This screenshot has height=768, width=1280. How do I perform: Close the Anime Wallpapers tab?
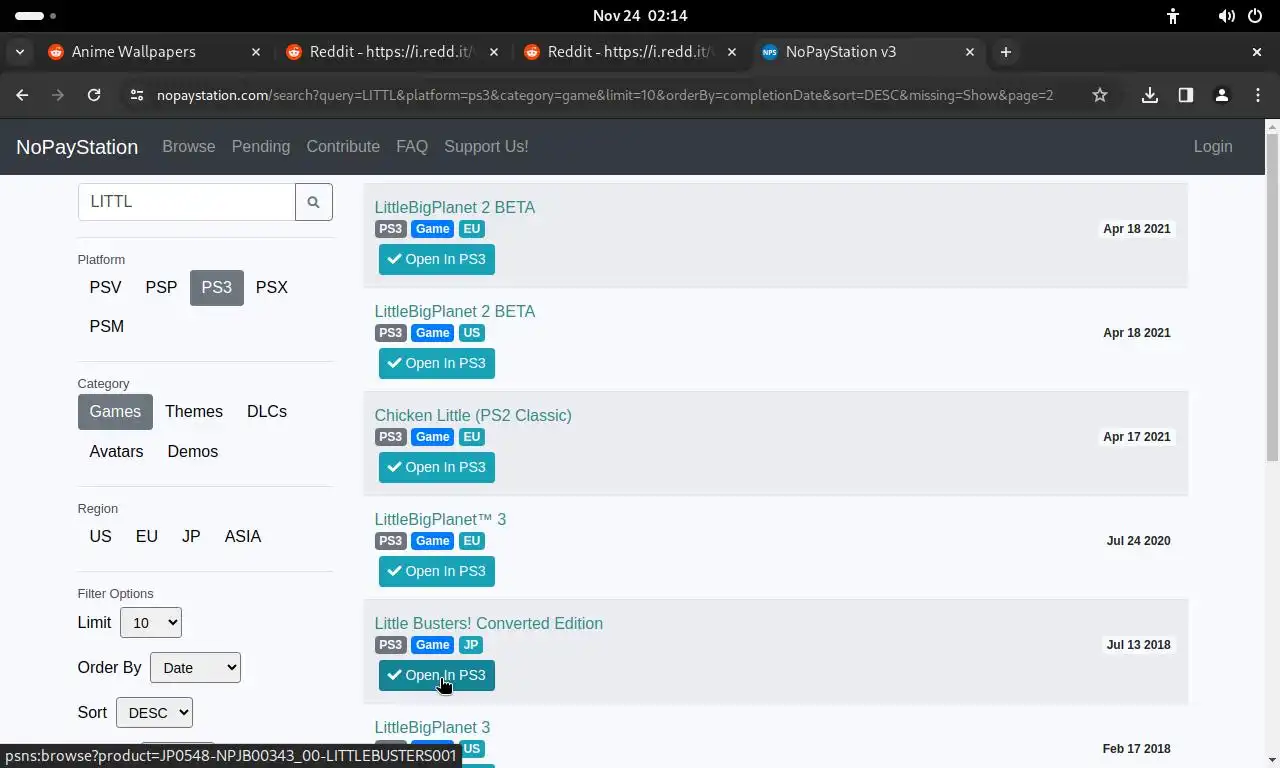tap(256, 52)
